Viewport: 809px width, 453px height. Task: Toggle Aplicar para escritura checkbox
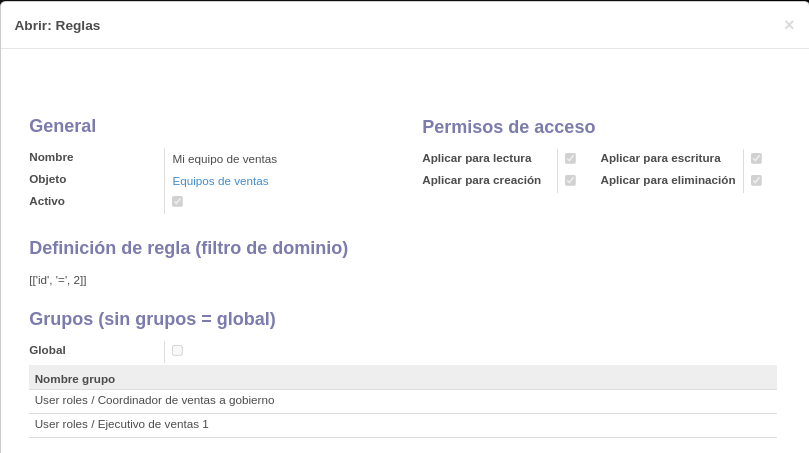pos(756,158)
